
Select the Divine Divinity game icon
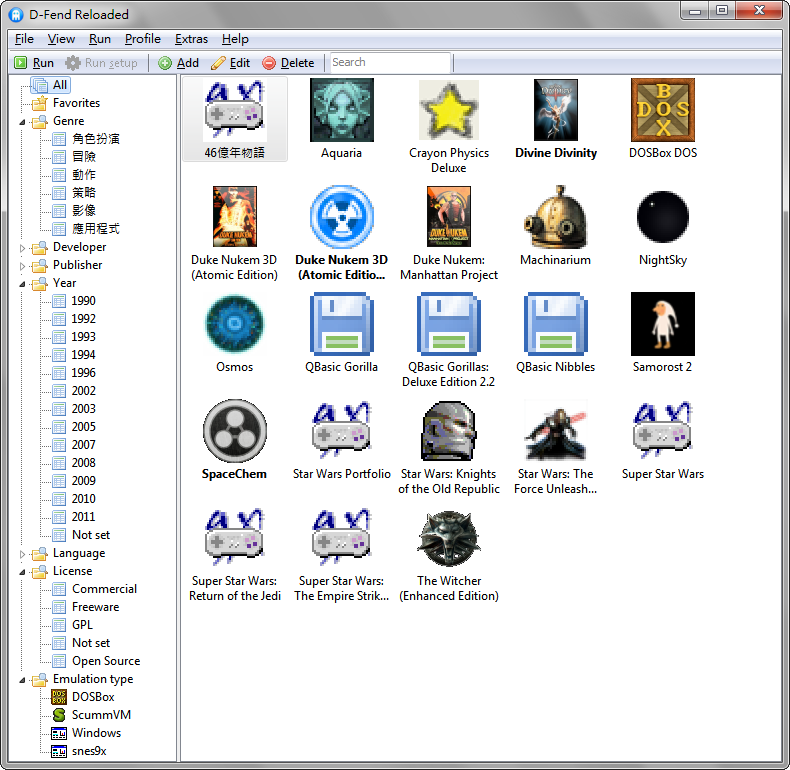click(556, 110)
